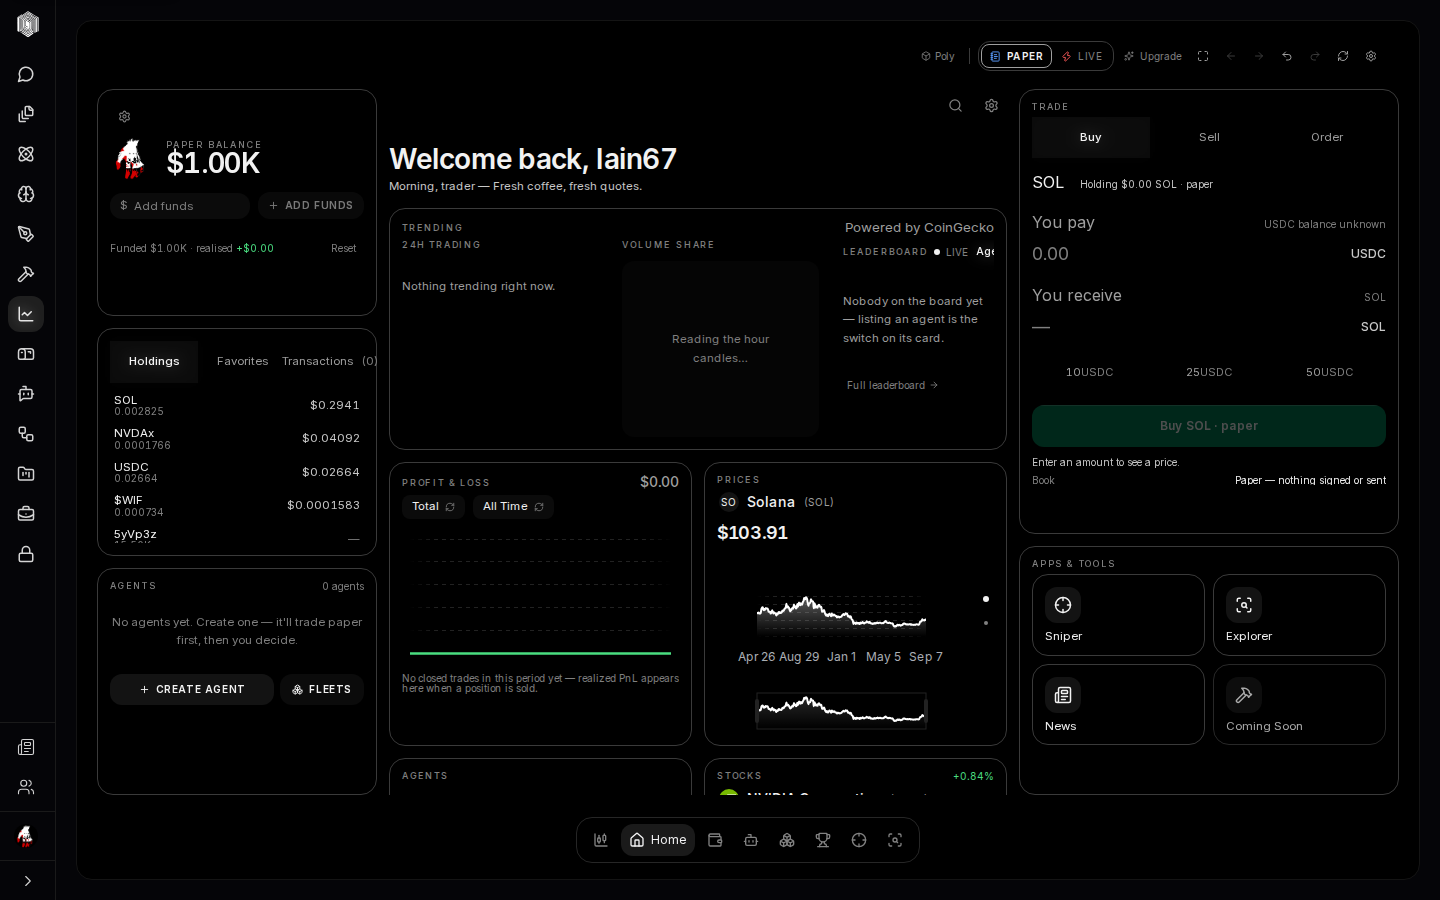Select the Buy tab in Trade panel
This screenshot has width=1440, height=900.
coord(1091,138)
